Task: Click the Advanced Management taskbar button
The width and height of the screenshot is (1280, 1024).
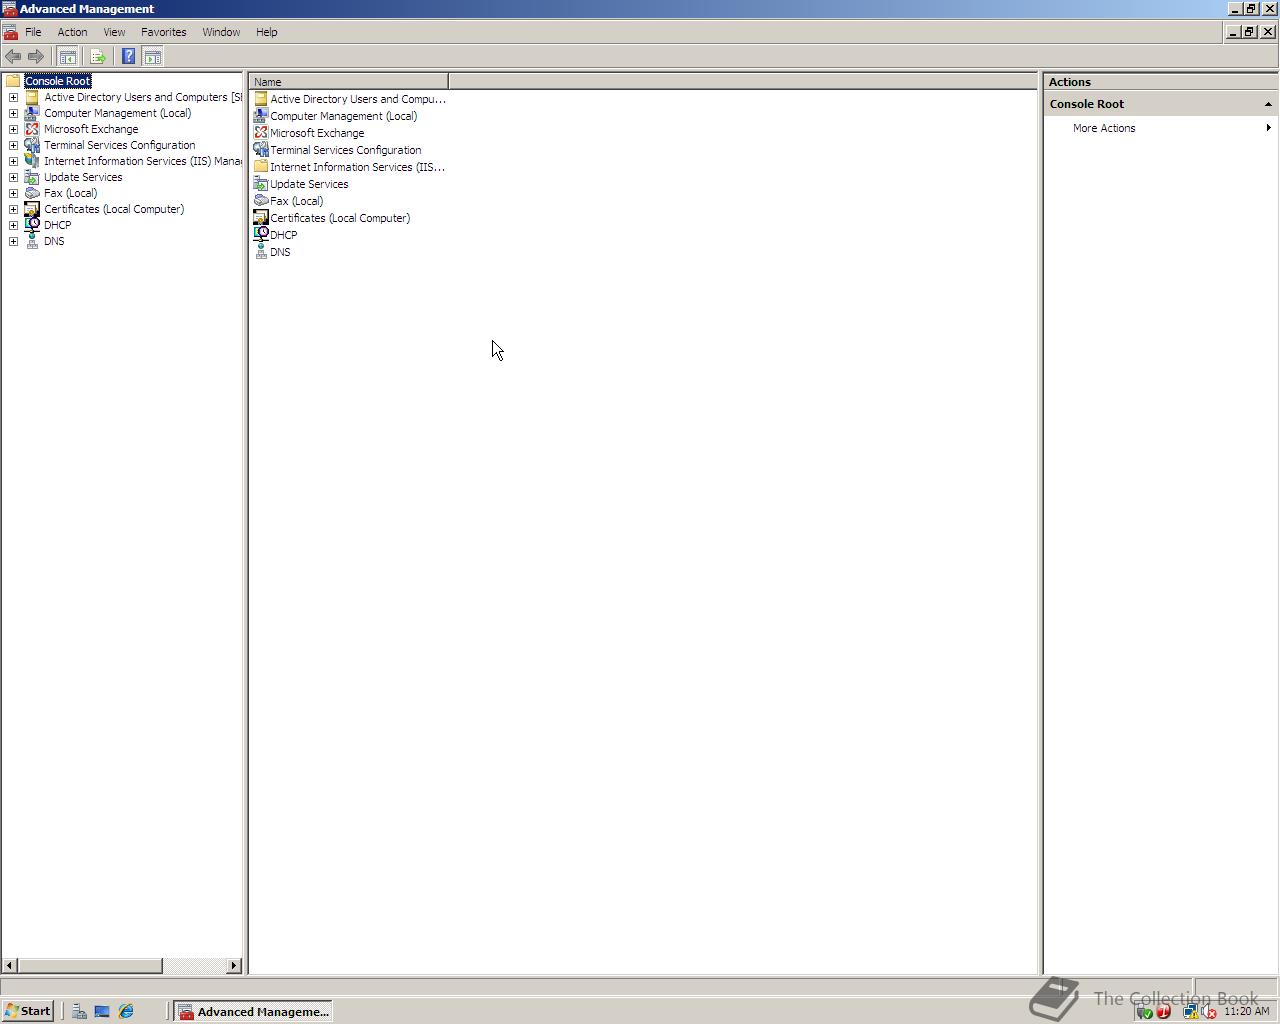Action: pos(253,1011)
